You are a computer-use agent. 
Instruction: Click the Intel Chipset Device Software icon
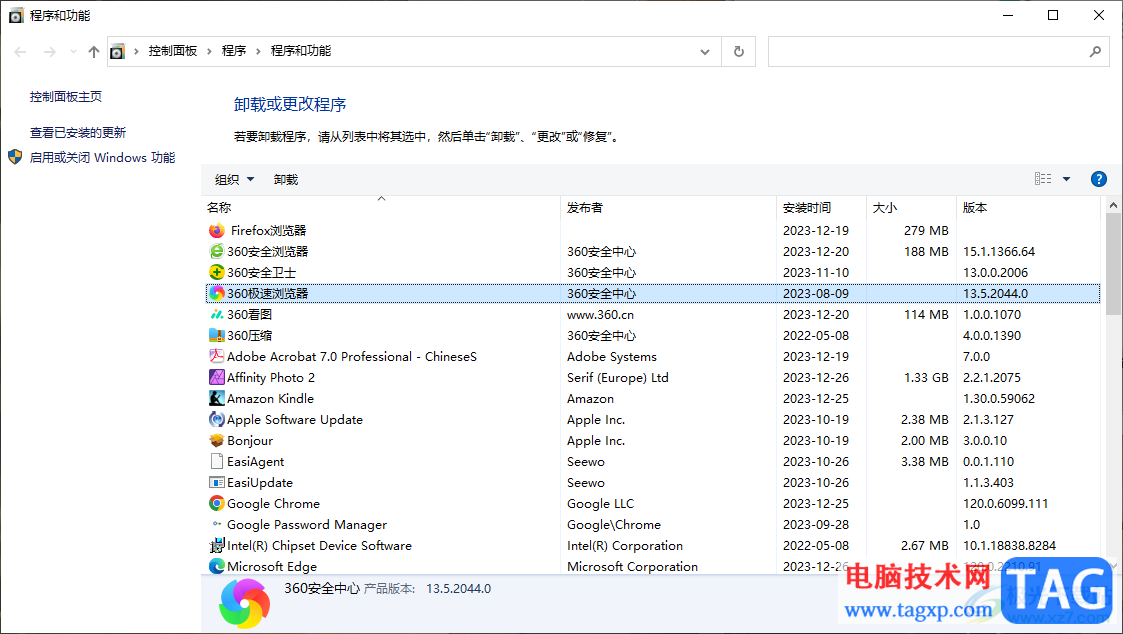coord(216,545)
